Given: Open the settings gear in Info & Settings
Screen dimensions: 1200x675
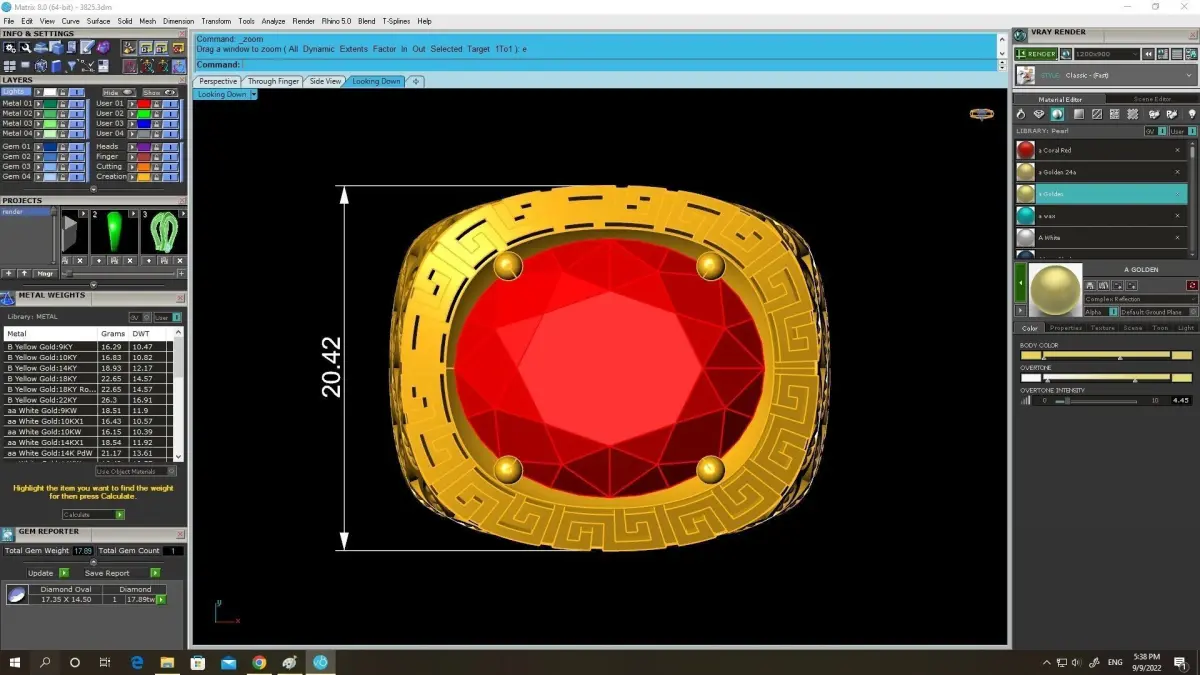Looking at the screenshot, I should (10, 47).
